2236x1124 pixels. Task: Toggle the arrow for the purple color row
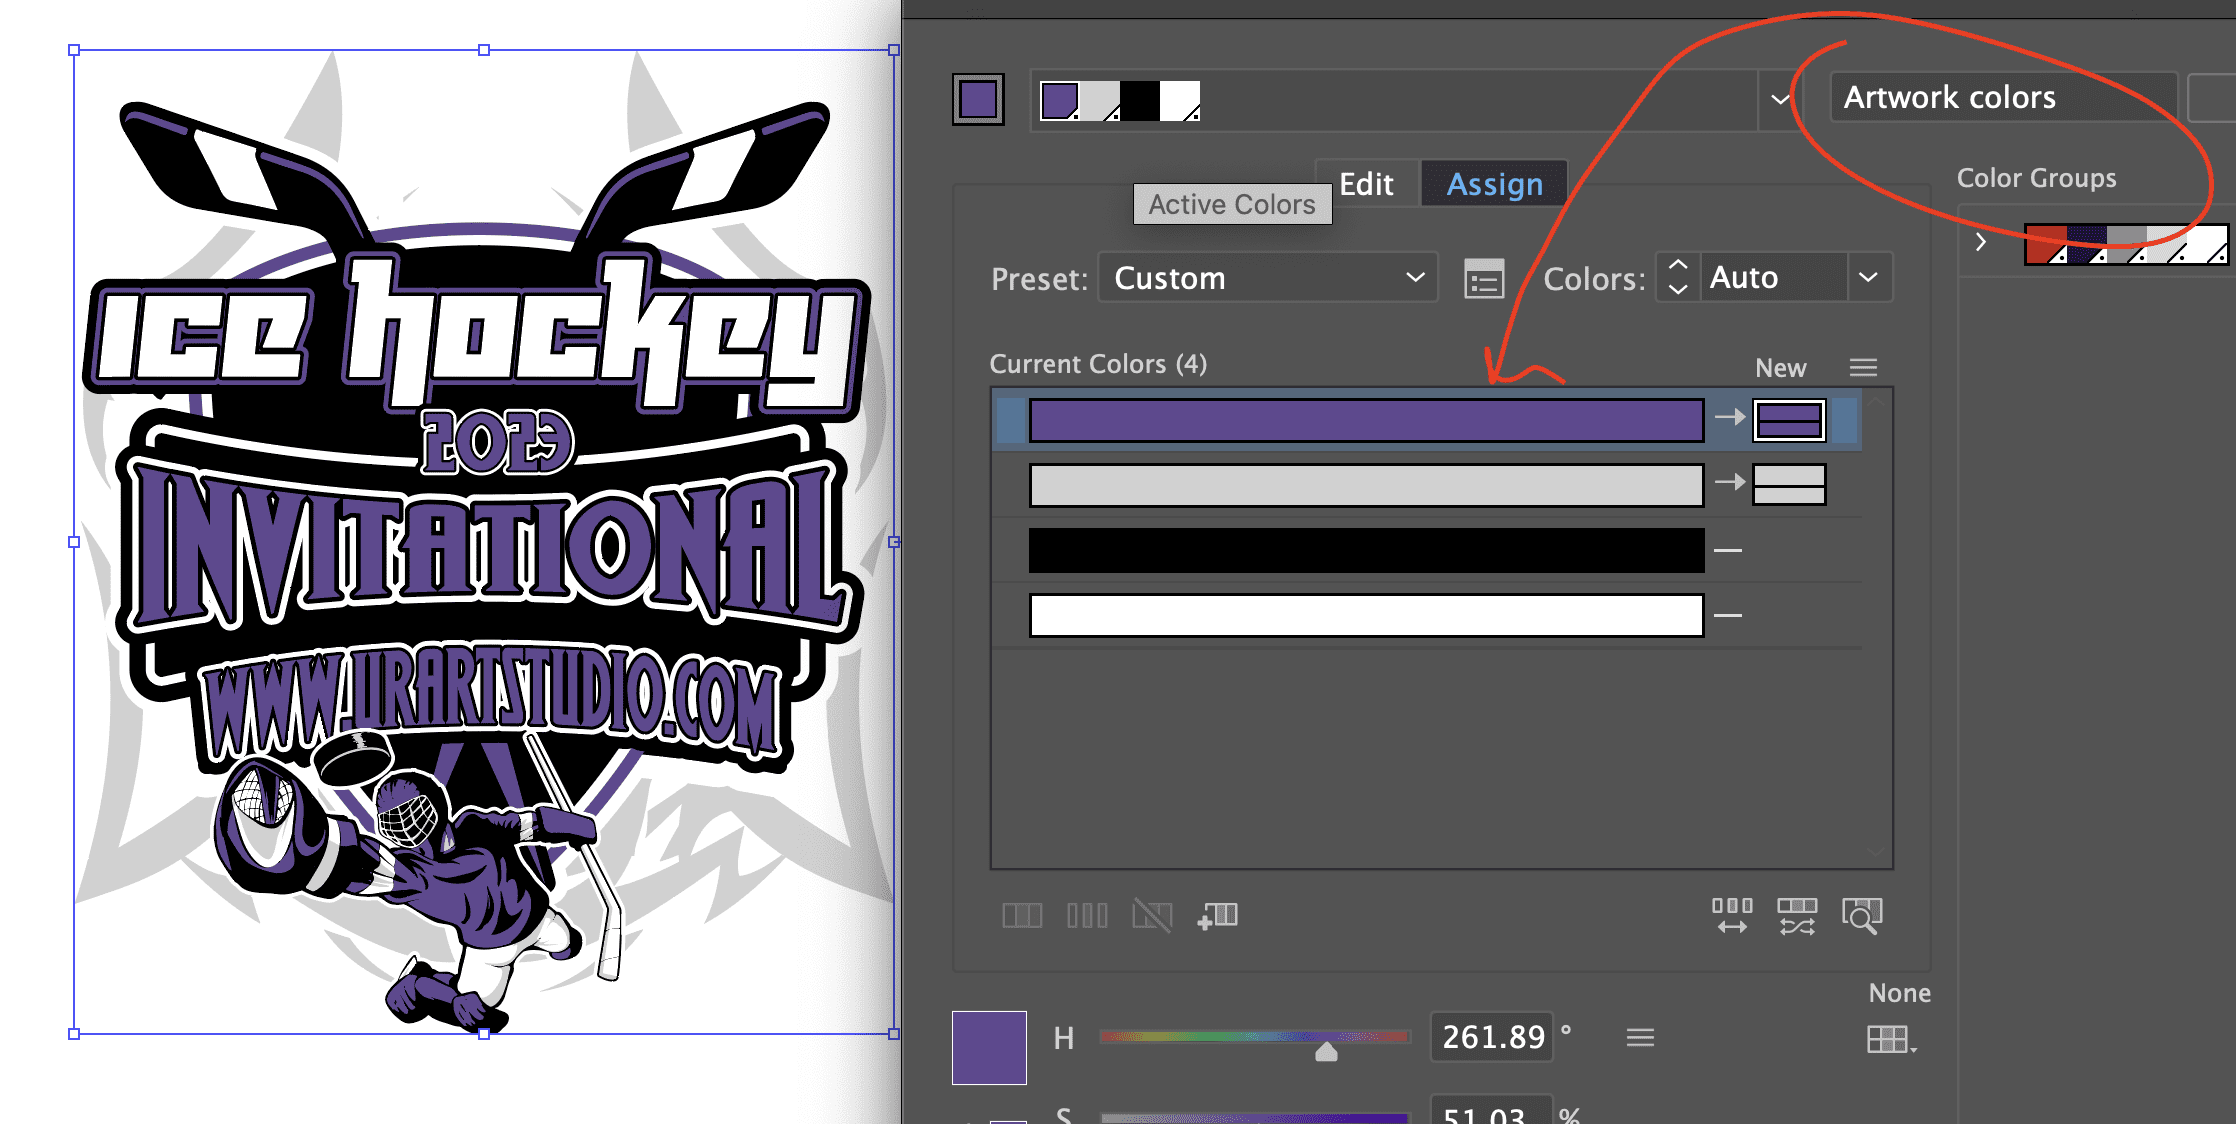tap(1730, 417)
